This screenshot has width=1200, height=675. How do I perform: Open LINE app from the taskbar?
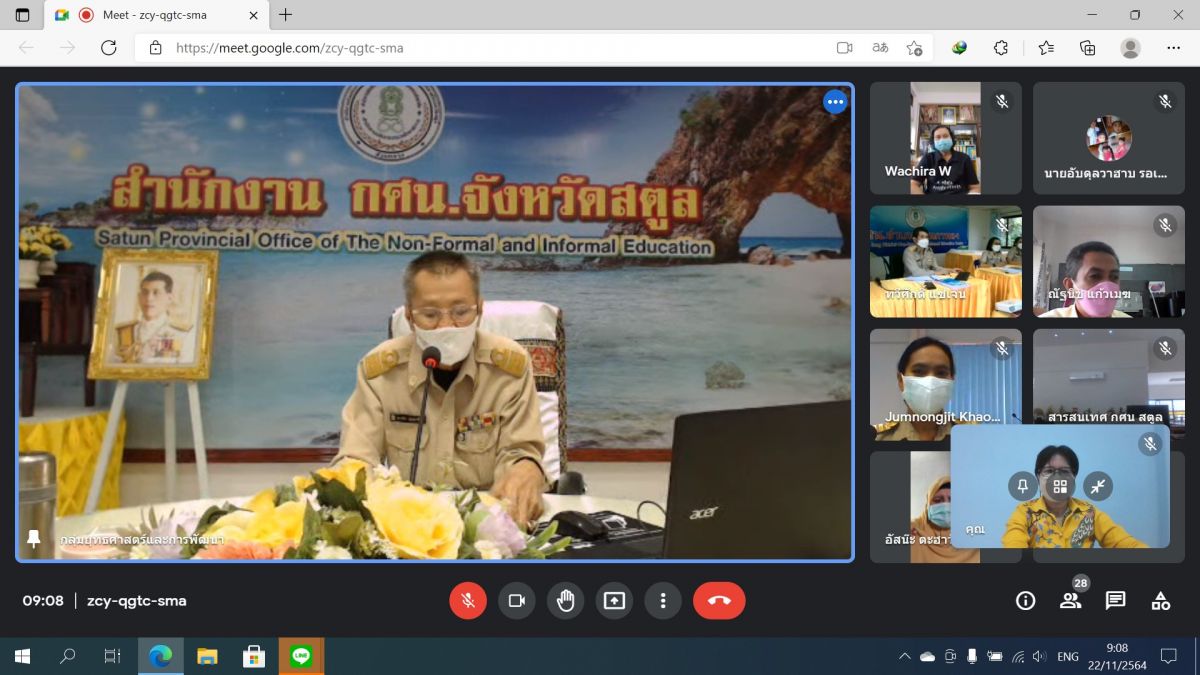(x=301, y=656)
